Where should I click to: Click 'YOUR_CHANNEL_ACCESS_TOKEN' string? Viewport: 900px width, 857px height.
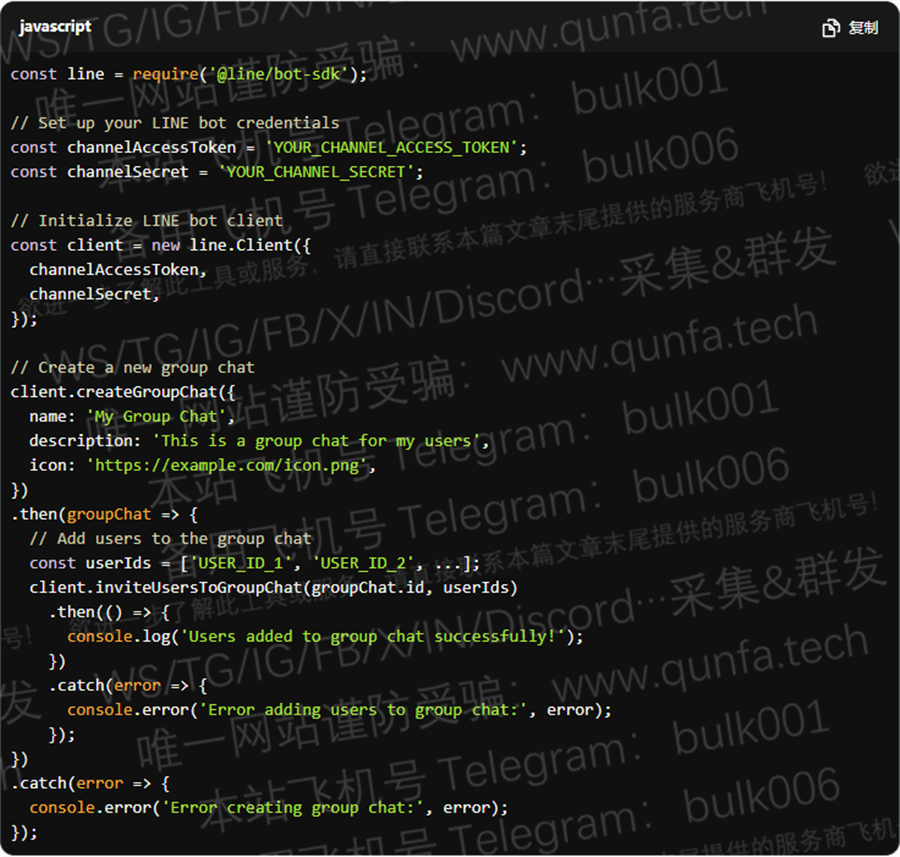391,148
